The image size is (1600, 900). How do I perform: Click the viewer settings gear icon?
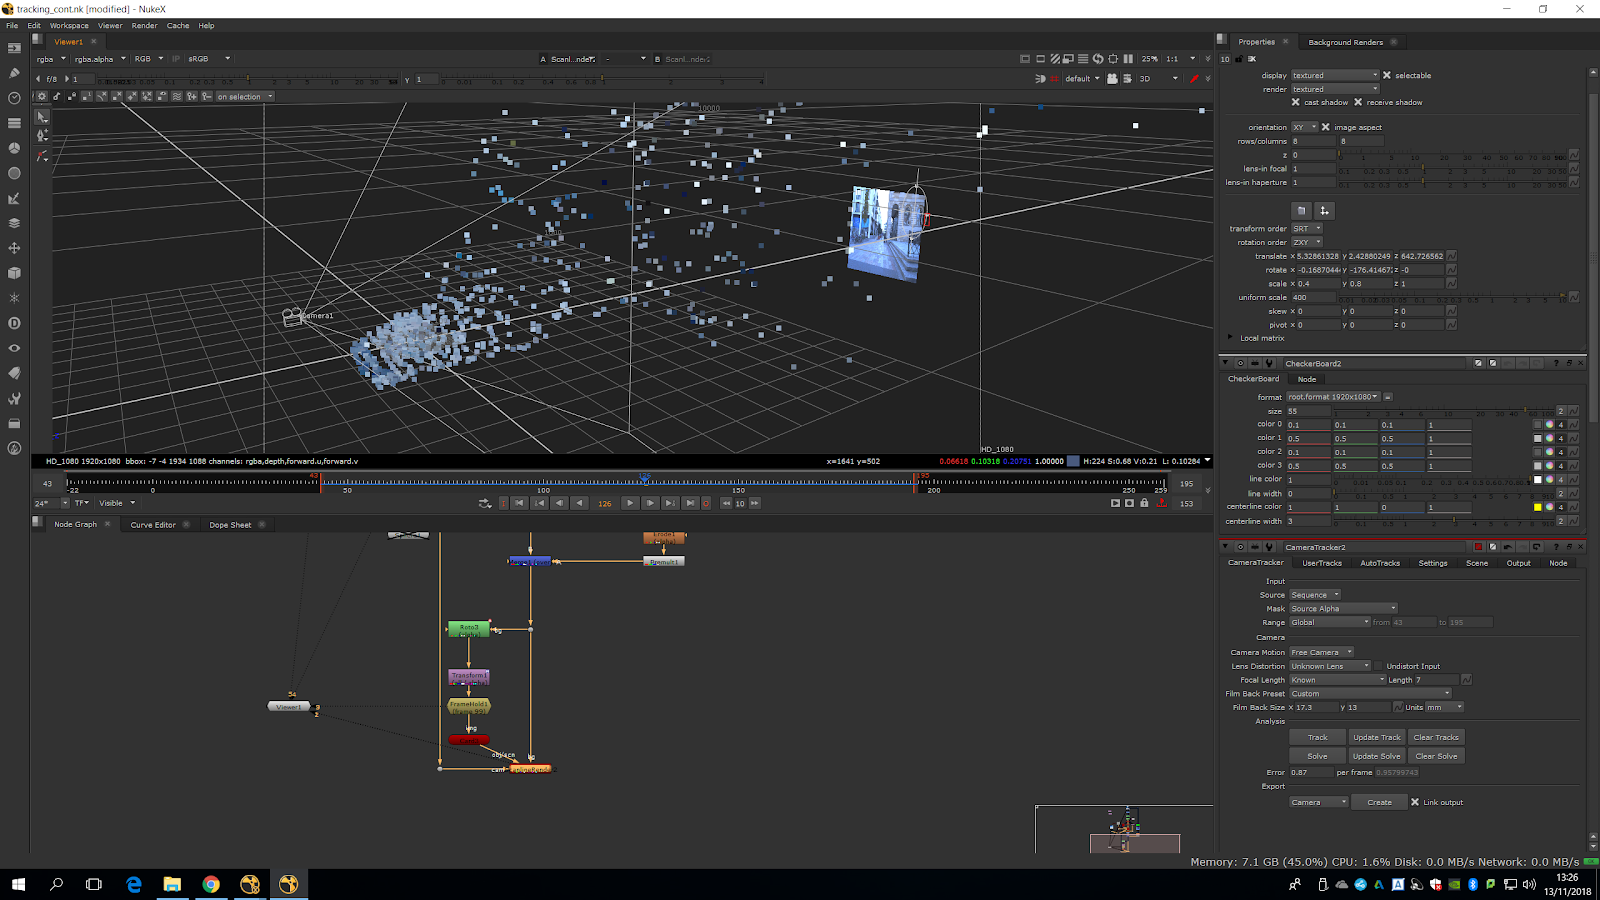(x=41, y=97)
